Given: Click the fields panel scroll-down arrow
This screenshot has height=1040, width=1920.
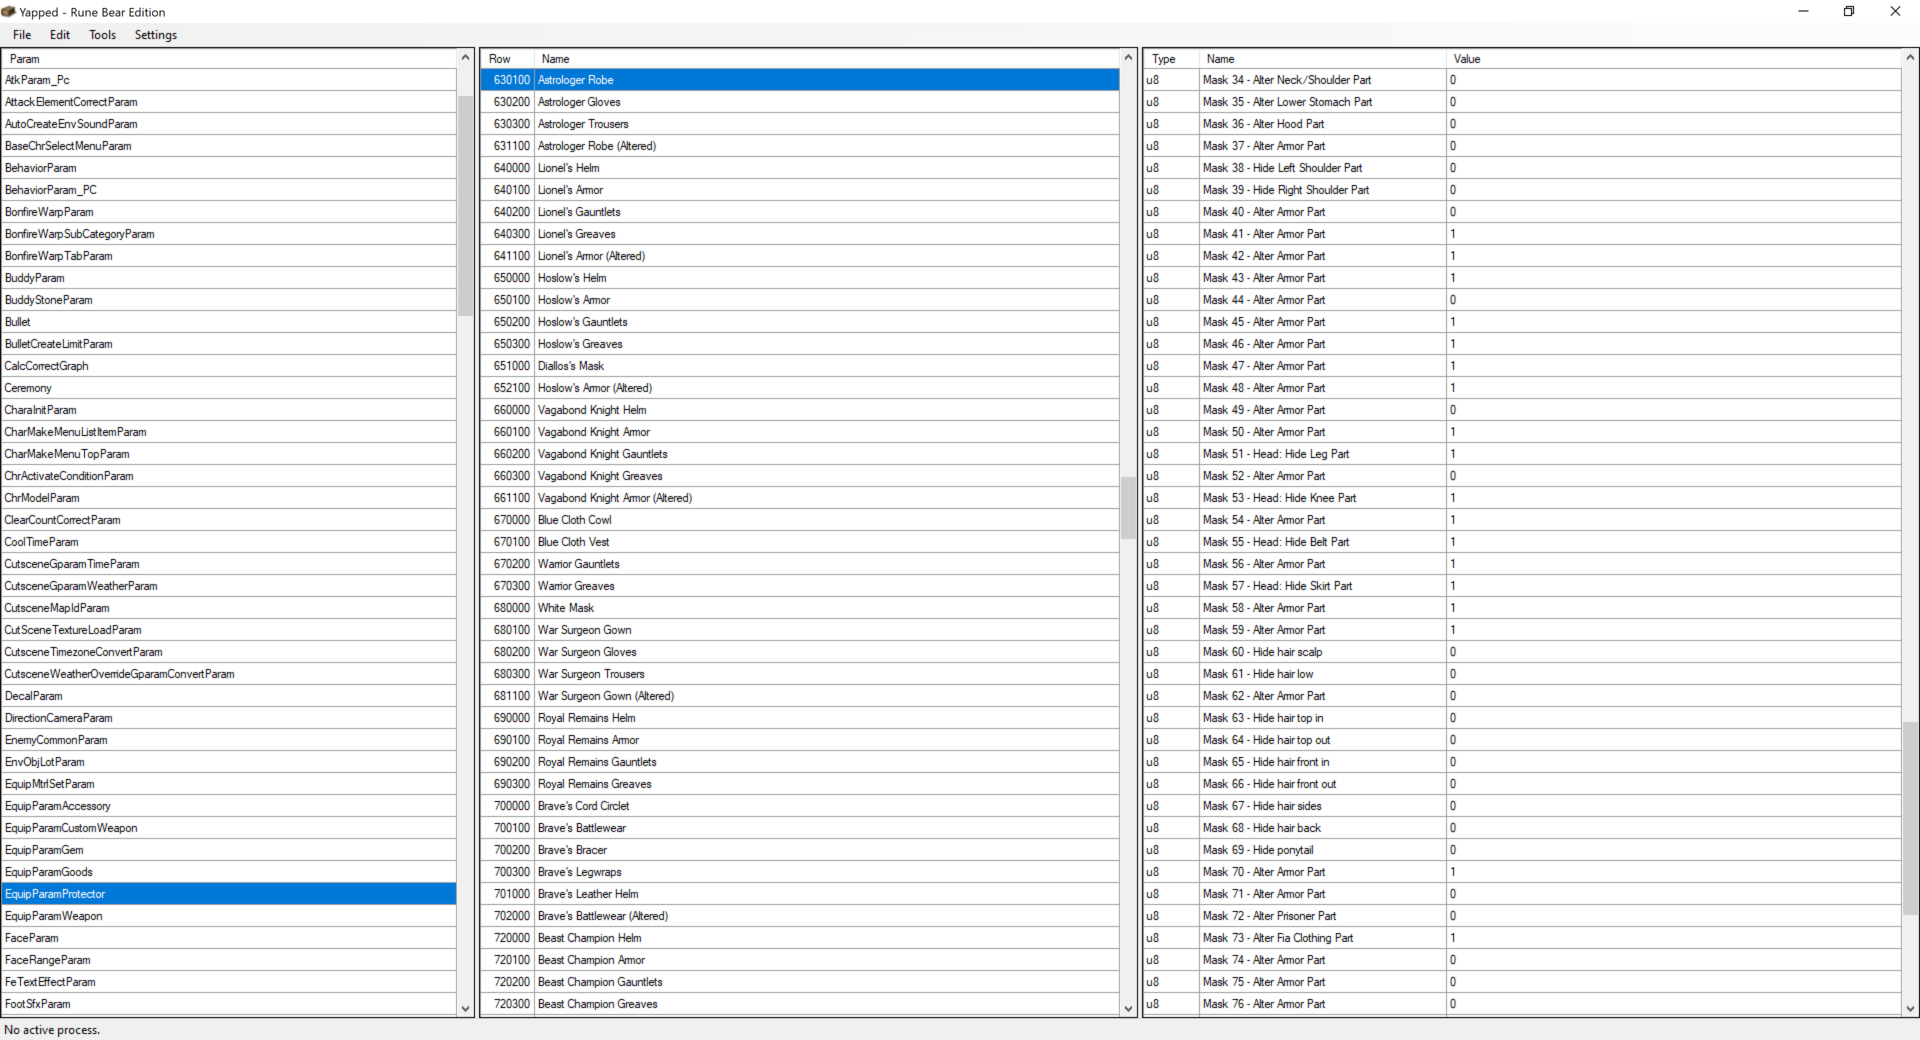Looking at the screenshot, I should pyautogui.click(x=1910, y=1009).
